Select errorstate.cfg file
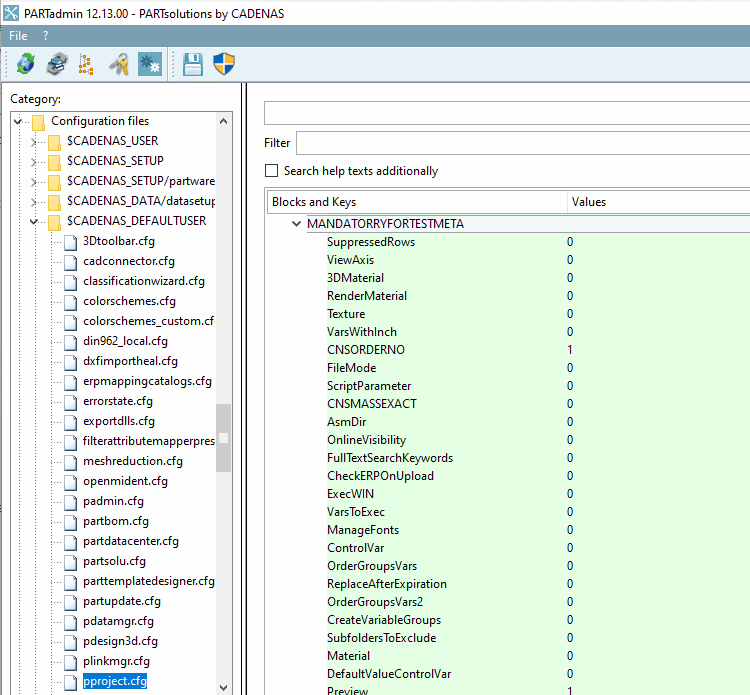 tap(118, 401)
